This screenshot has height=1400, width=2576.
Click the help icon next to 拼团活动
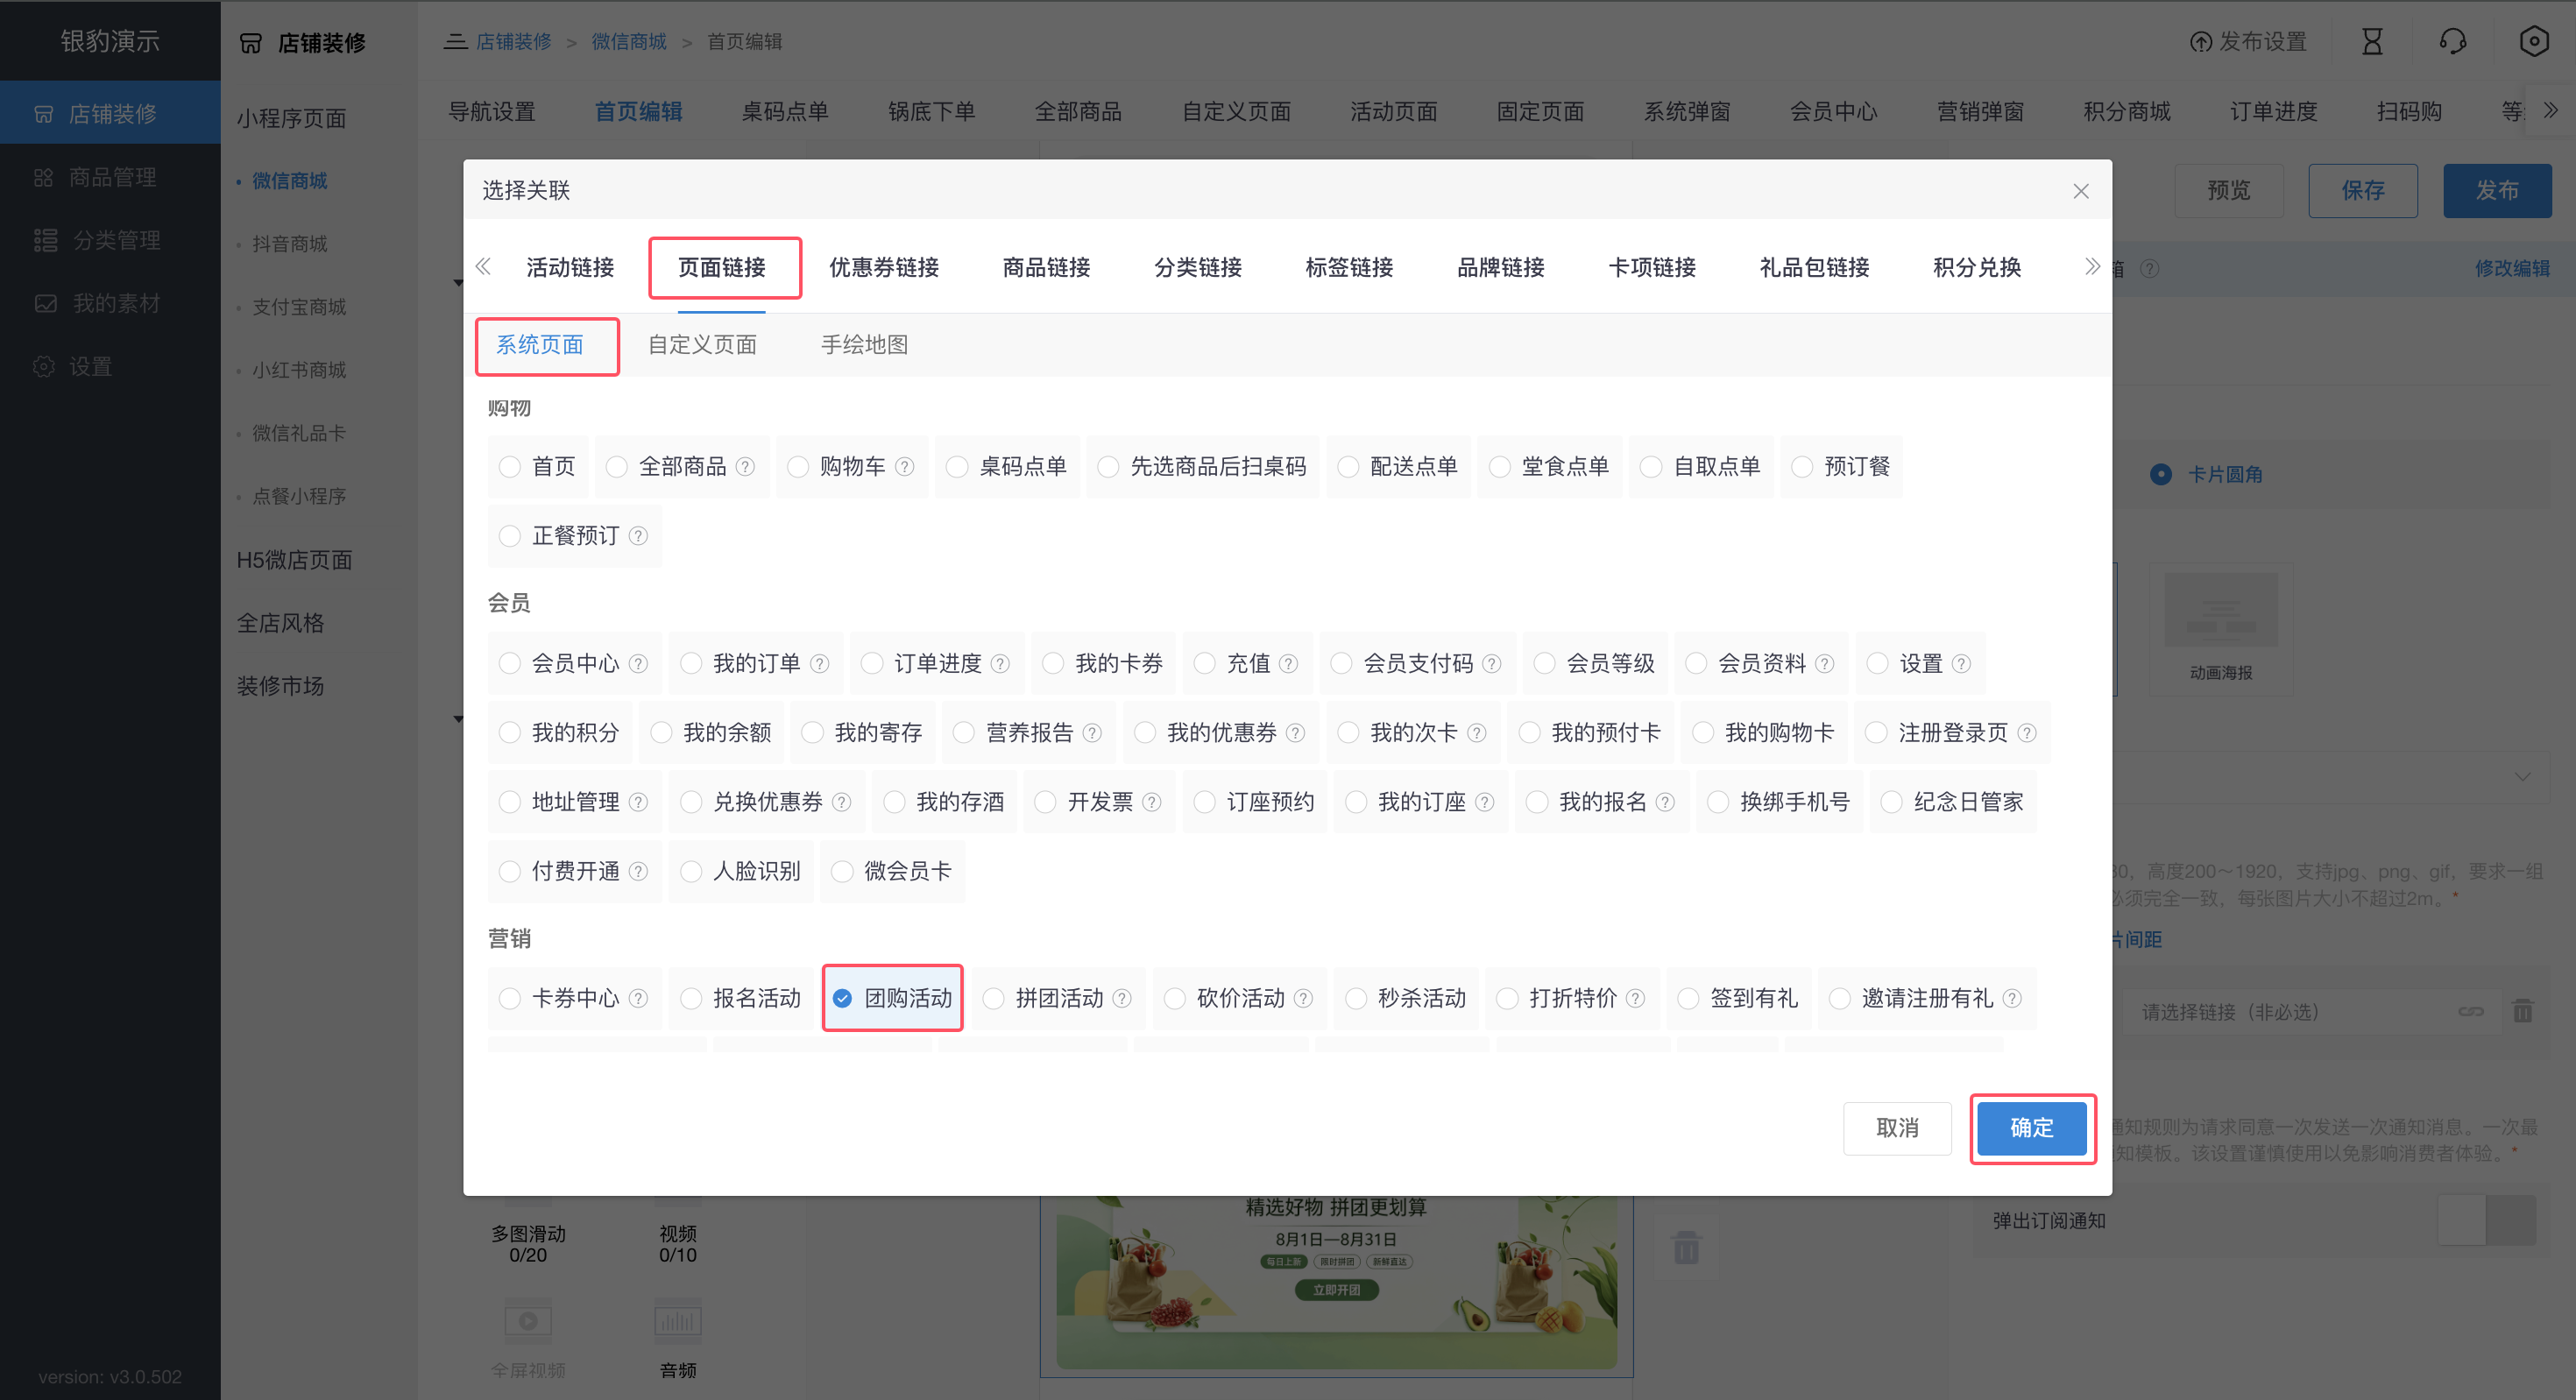(1122, 998)
